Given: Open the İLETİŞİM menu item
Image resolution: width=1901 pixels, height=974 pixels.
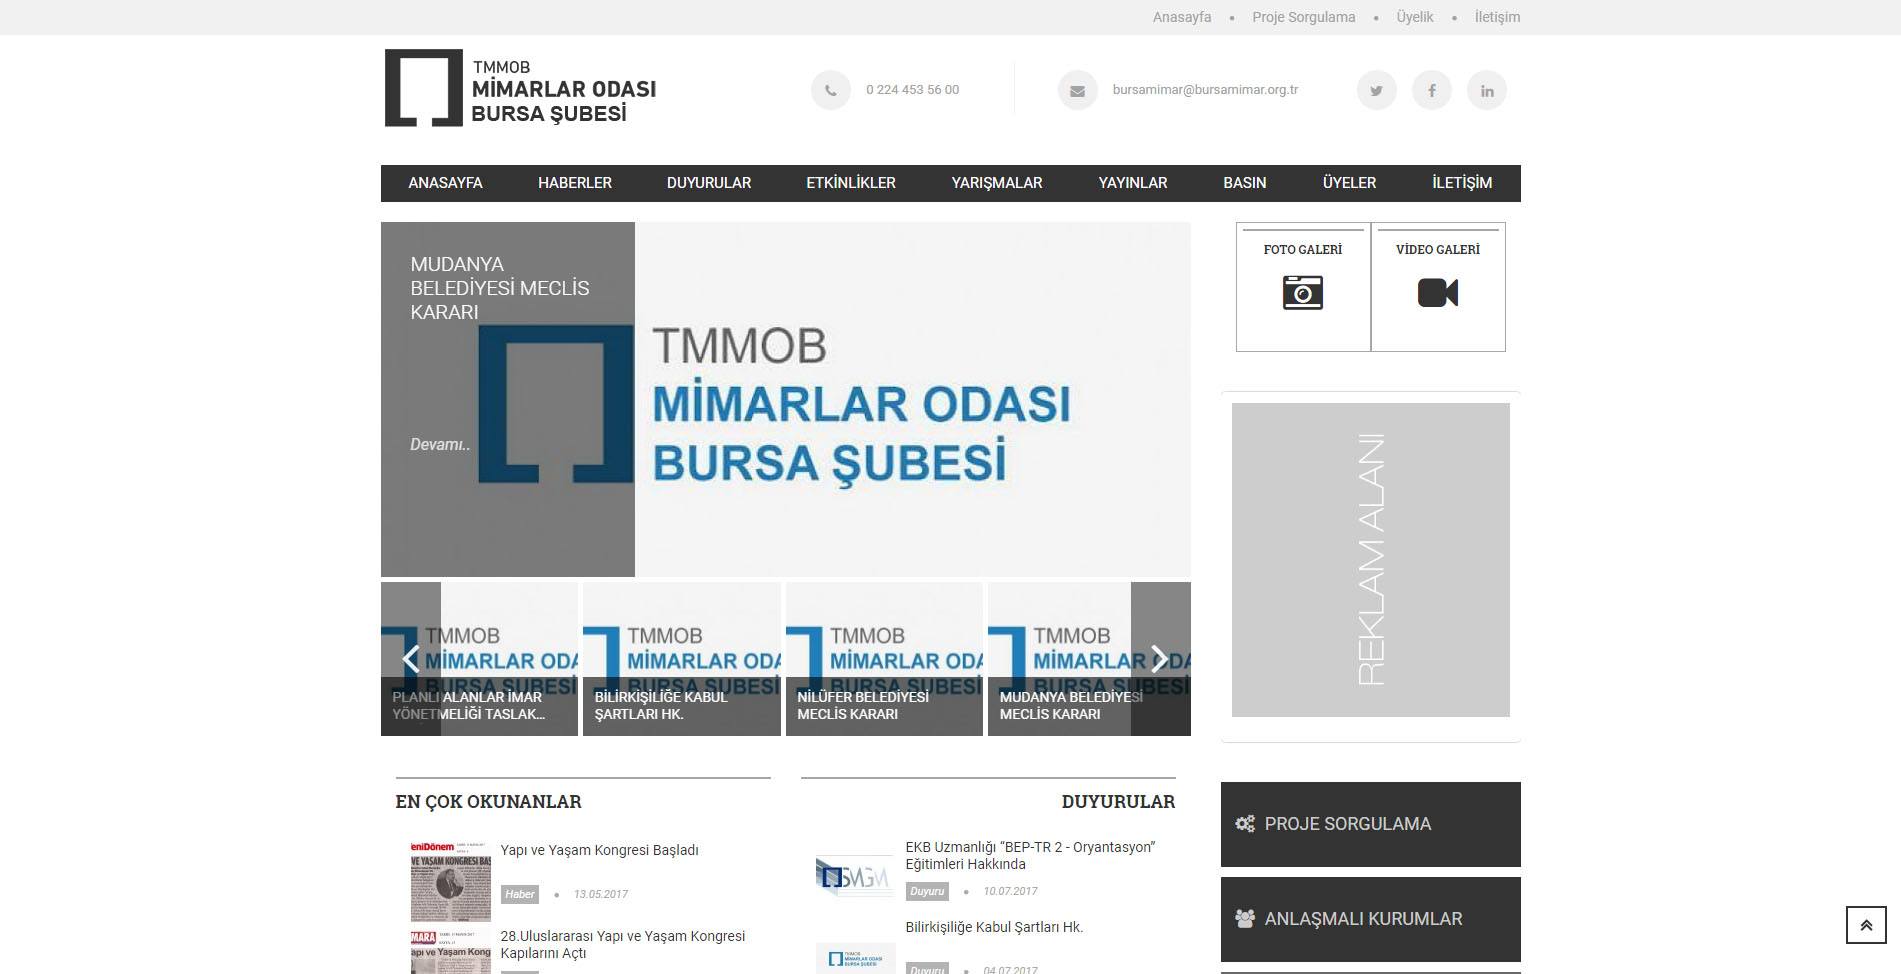Looking at the screenshot, I should pyautogui.click(x=1462, y=183).
